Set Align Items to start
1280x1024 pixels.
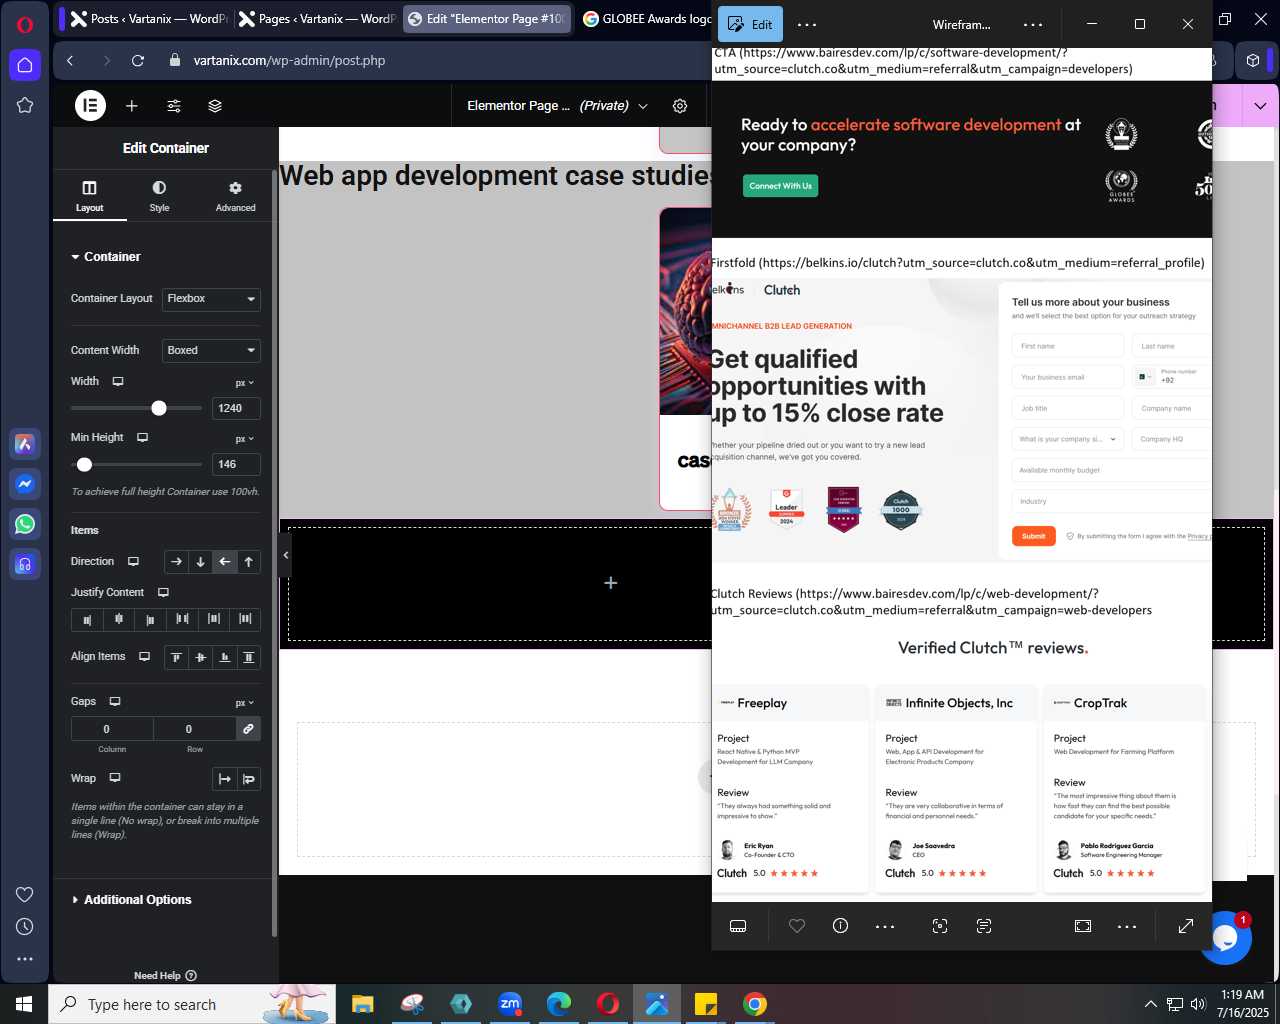pyautogui.click(x=176, y=657)
